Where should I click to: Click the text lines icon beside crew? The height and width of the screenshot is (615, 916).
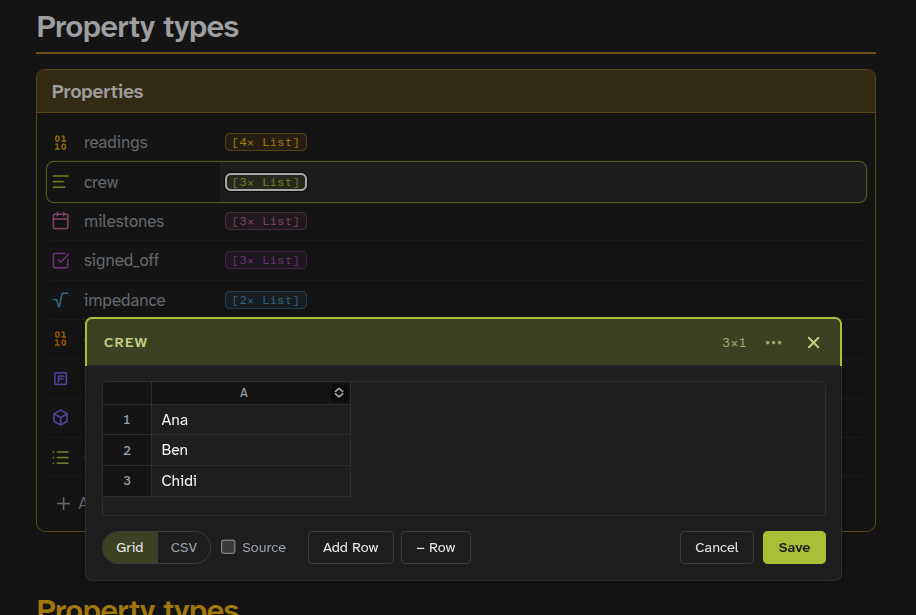click(x=61, y=182)
